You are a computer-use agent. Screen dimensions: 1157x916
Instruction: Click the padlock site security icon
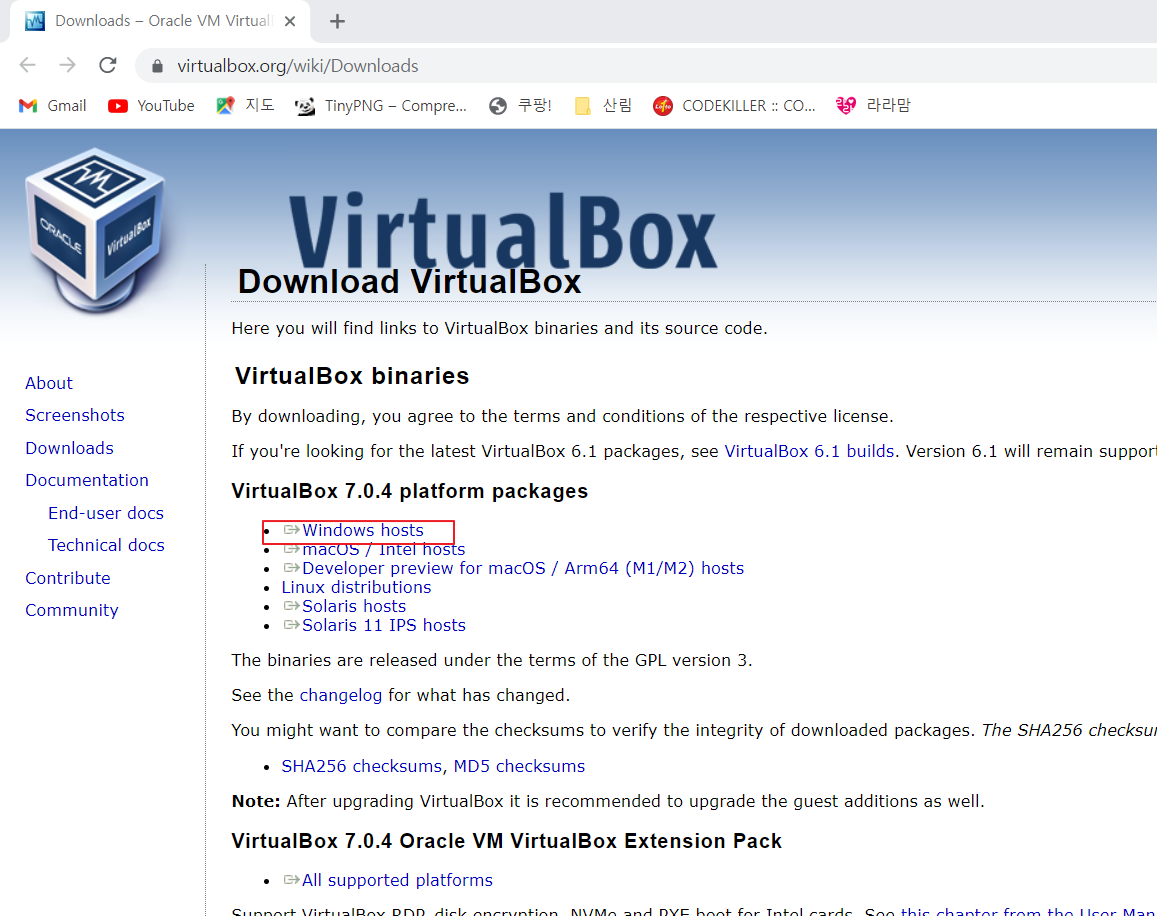pyautogui.click(x=157, y=66)
